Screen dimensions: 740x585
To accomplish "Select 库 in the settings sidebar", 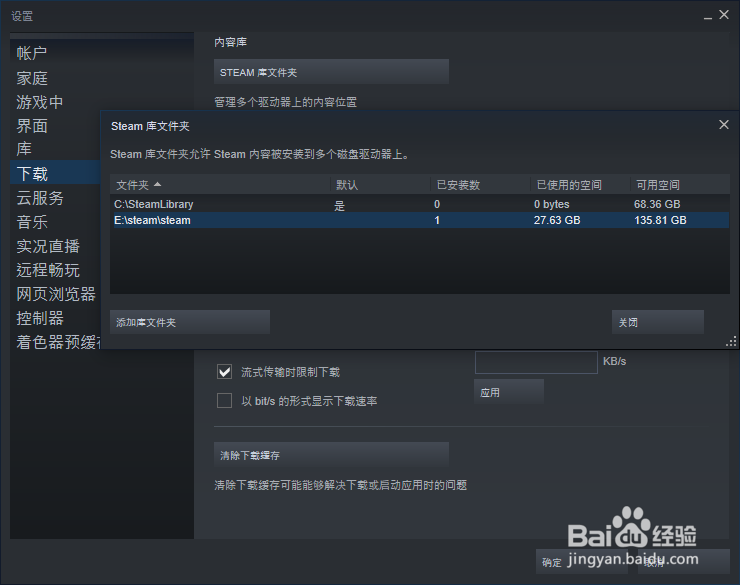I will pos(24,149).
